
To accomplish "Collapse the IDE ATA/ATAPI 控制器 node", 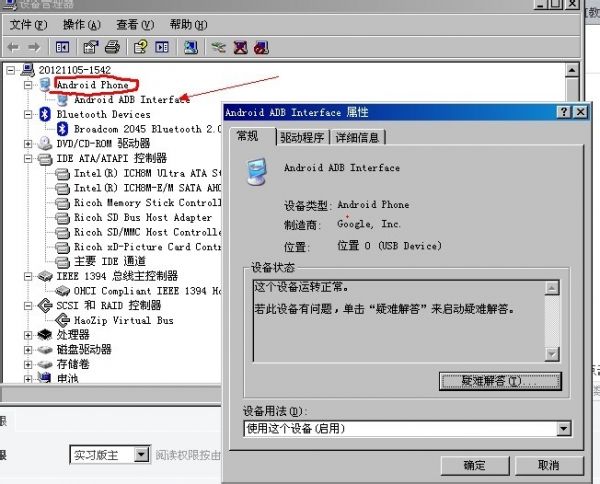I will 28,158.
